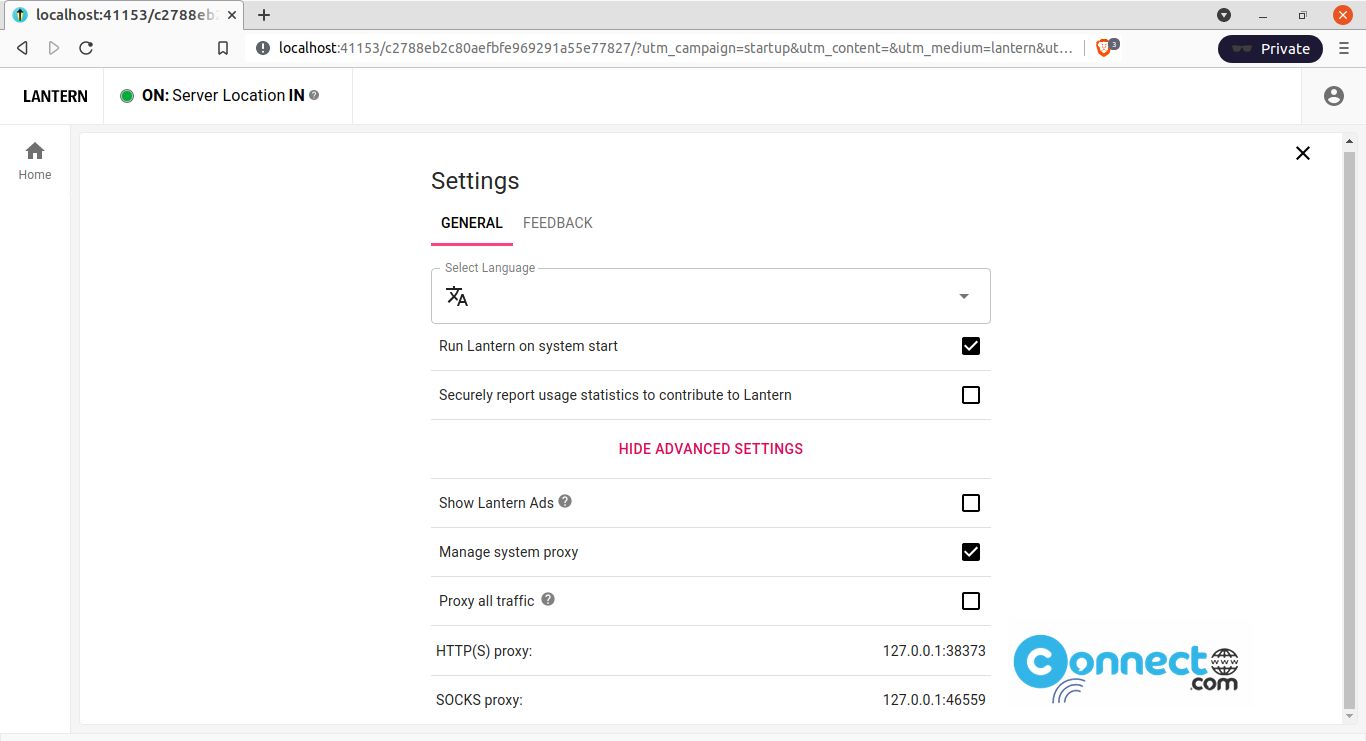
Task: Enable Securely report usage statistics checkbox
Action: tap(970, 395)
